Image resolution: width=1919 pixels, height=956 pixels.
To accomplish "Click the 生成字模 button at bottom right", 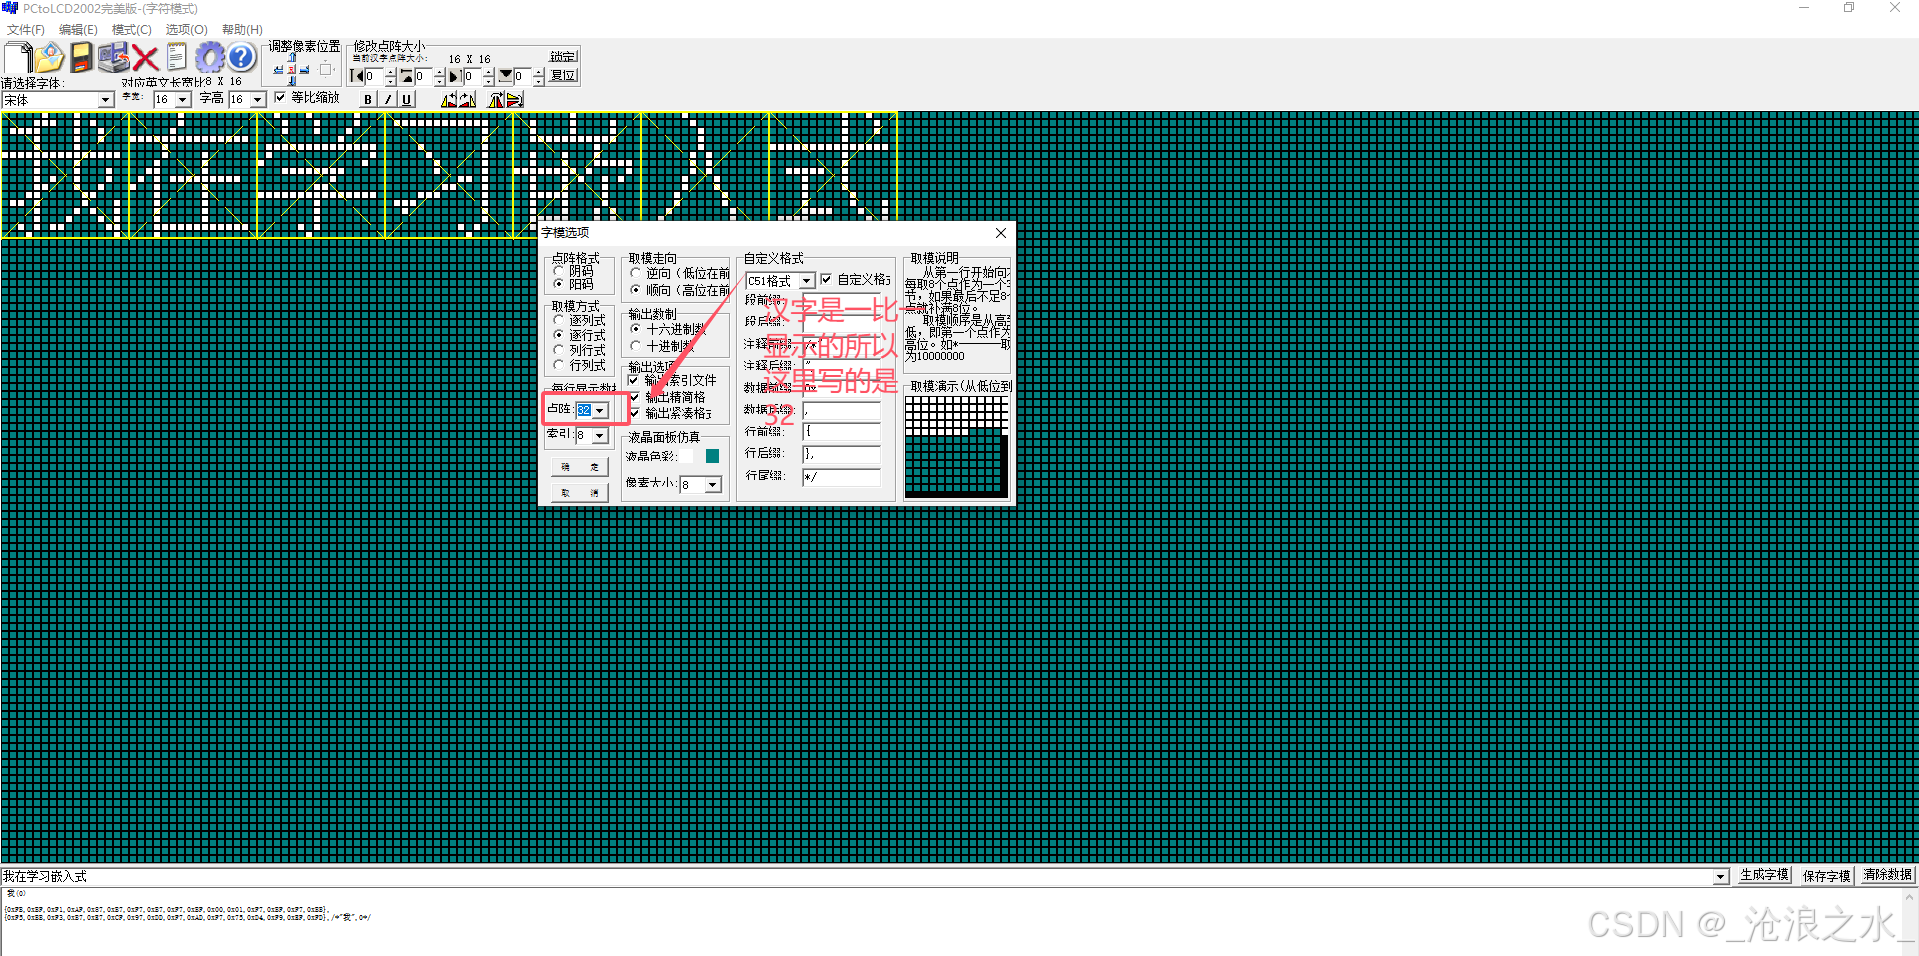I will pos(1763,875).
